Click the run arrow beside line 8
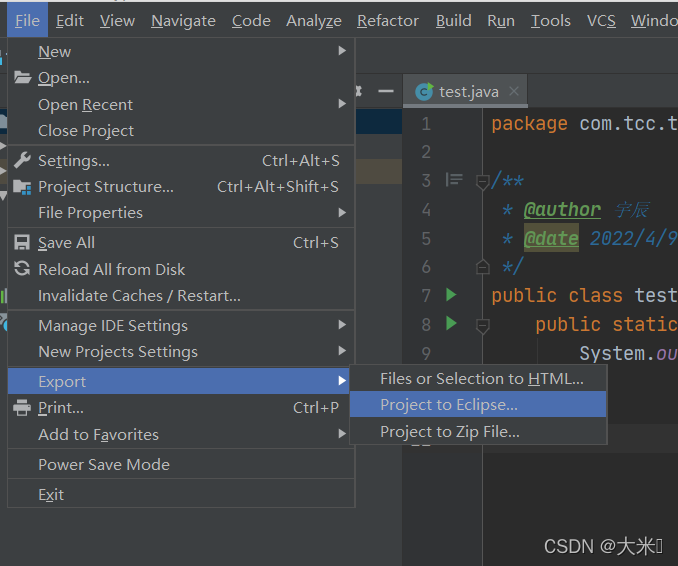 (x=451, y=323)
